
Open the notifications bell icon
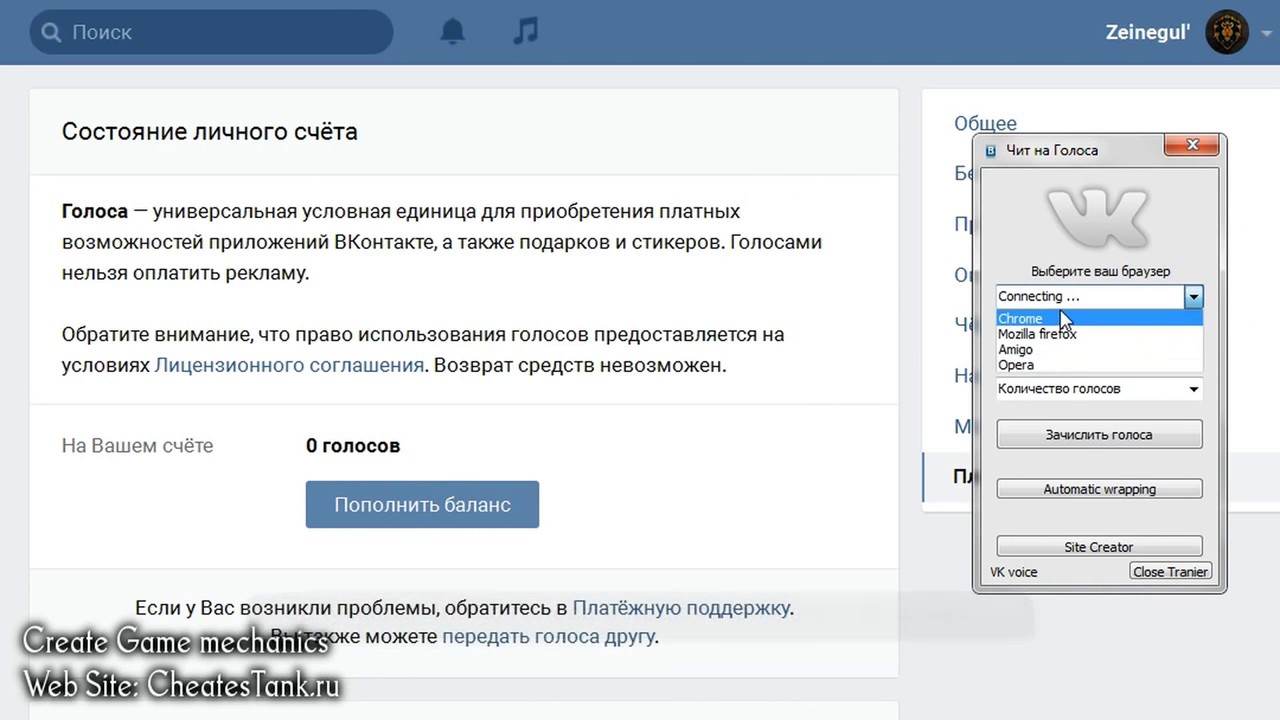click(453, 32)
